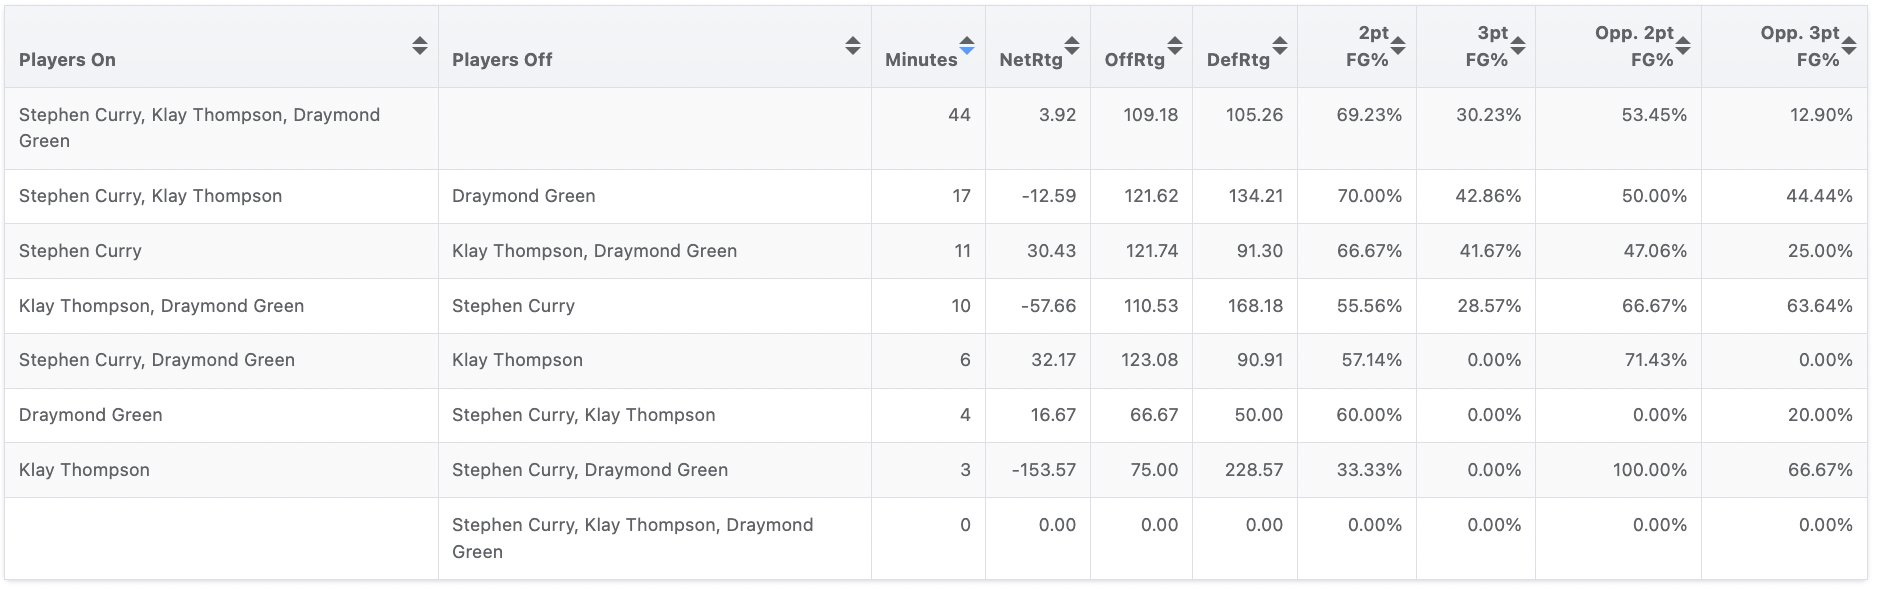This screenshot has width=1904, height=592.
Task: Click the NetRtg value 3.92
Action: point(1057,115)
